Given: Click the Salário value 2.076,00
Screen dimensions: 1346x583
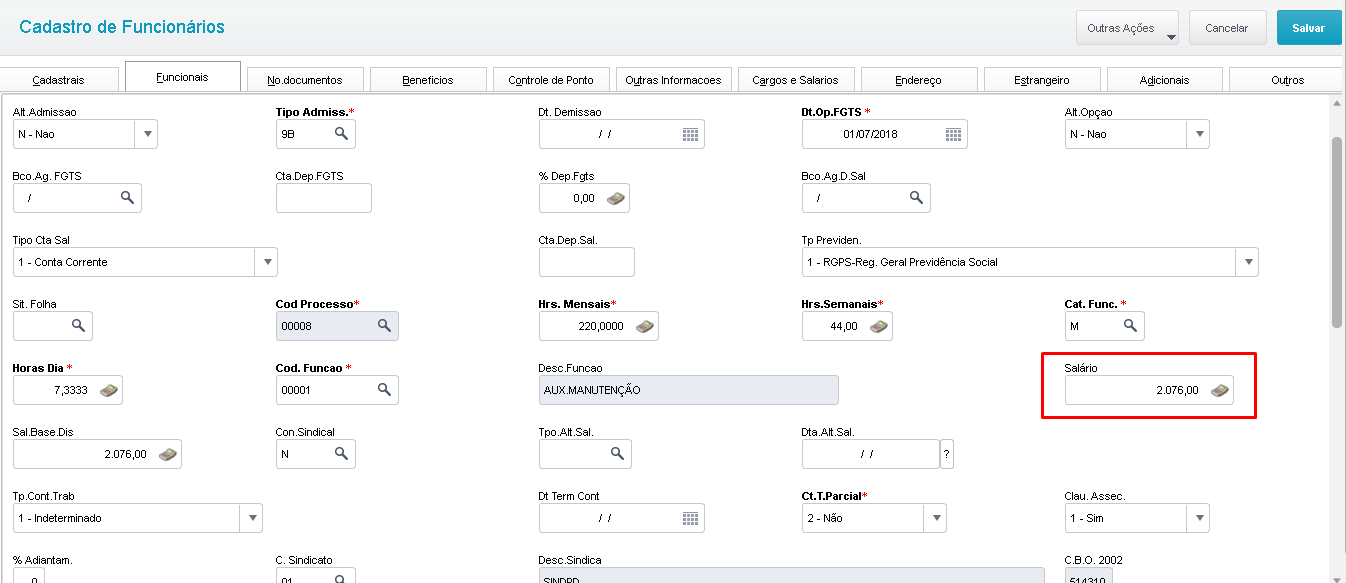Looking at the screenshot, I should coord(1177,390).
